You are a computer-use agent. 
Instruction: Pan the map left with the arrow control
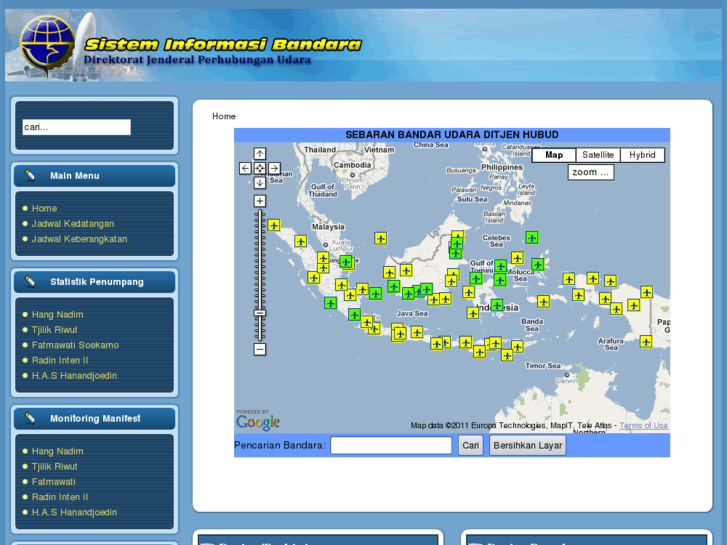[x=245, y=168]
